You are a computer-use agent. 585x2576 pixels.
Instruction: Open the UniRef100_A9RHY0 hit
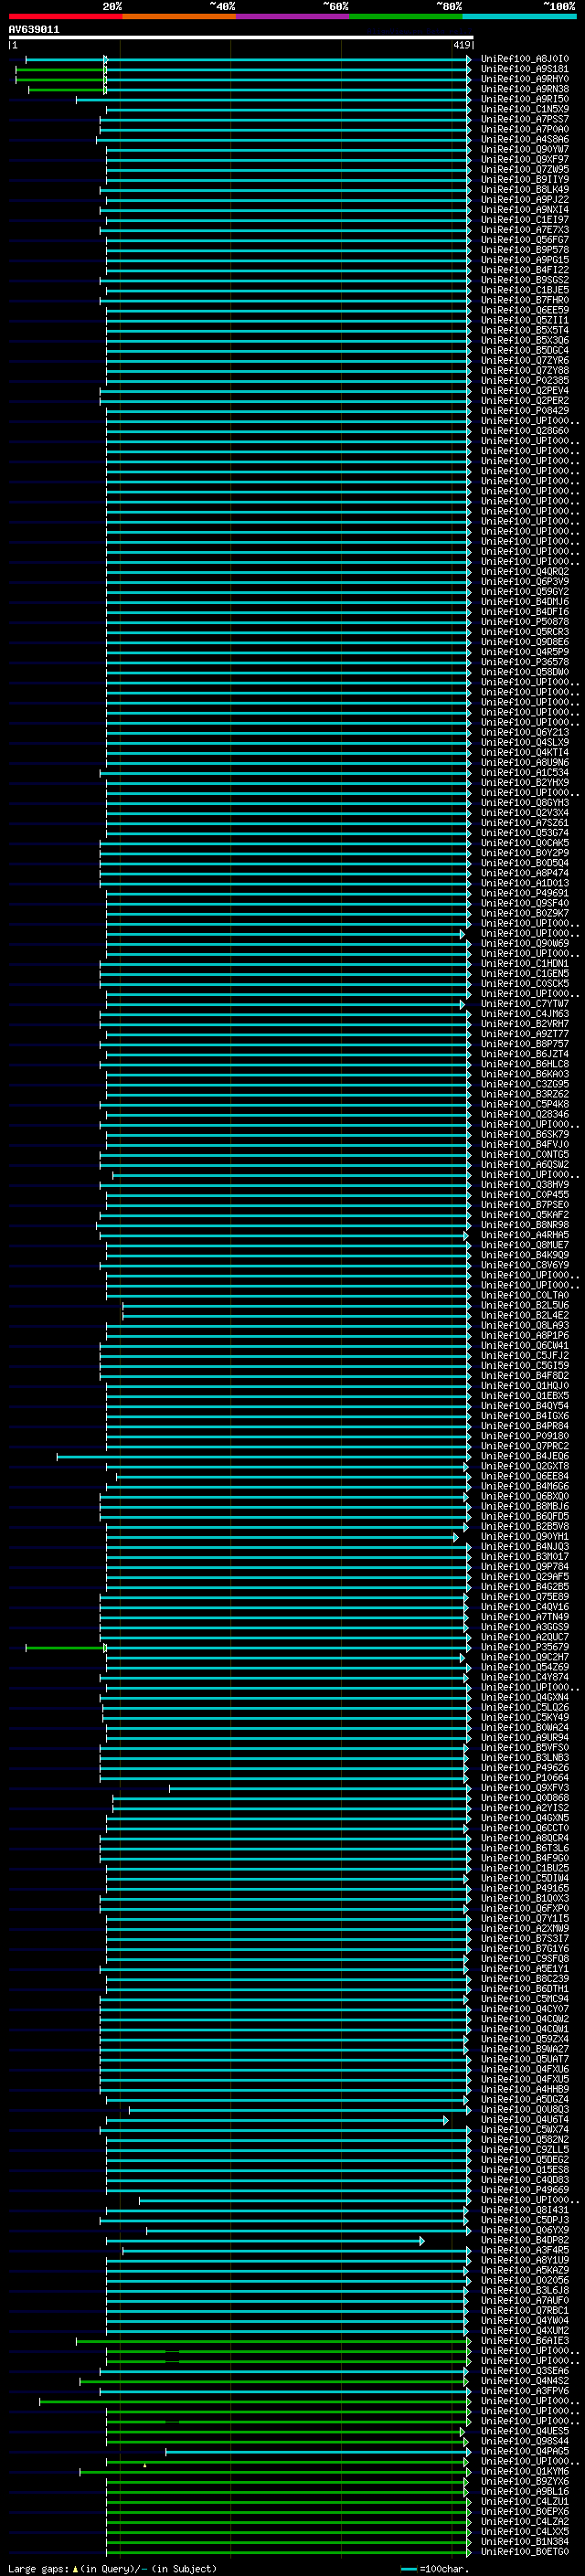(x=525, y=79)
